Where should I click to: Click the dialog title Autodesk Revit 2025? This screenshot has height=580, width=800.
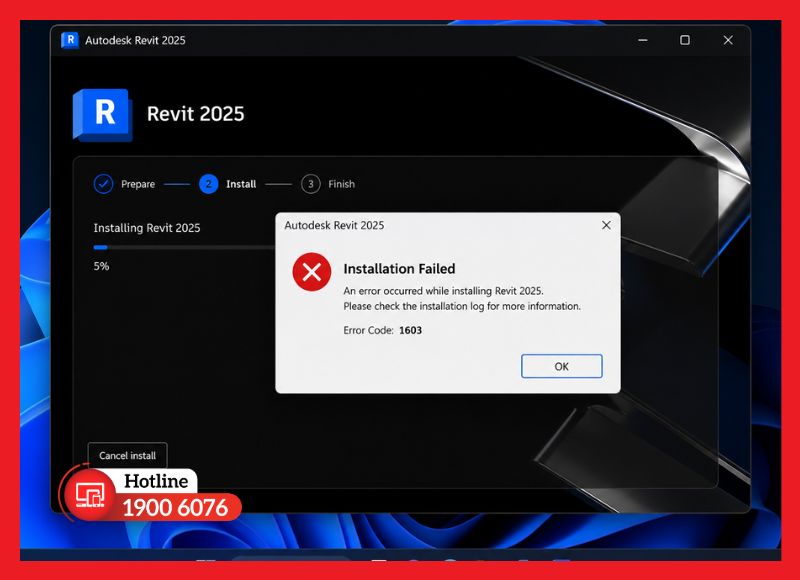(x=334, y=225)
